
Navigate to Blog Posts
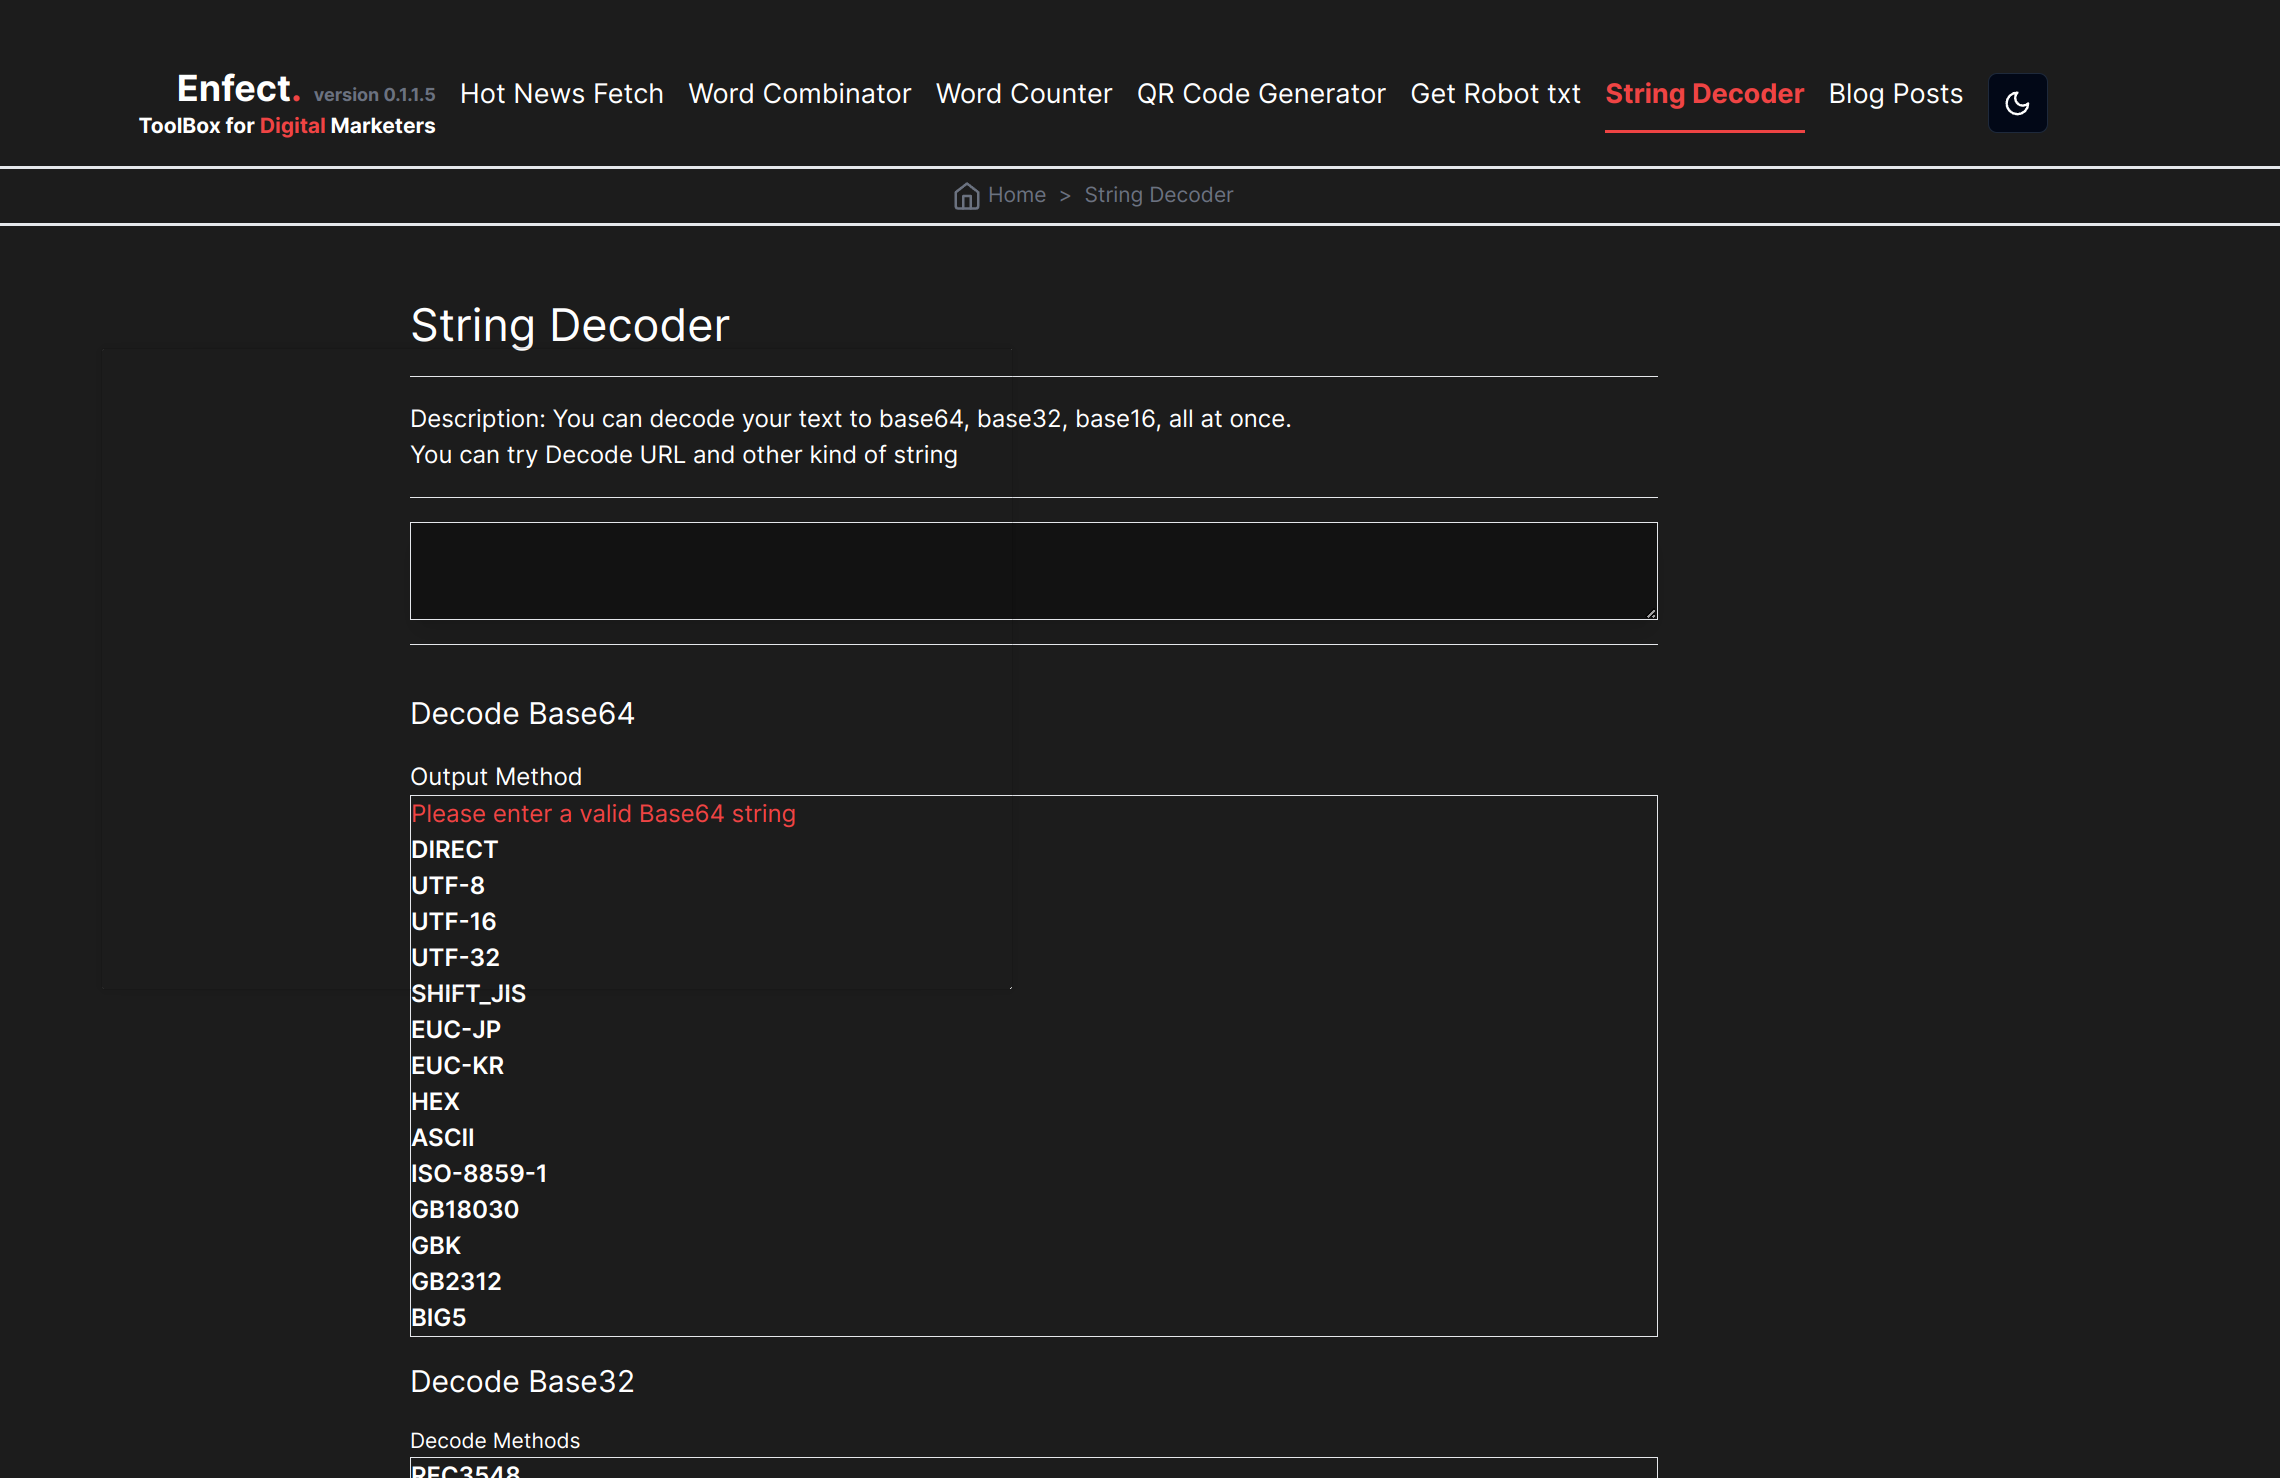1894,93
